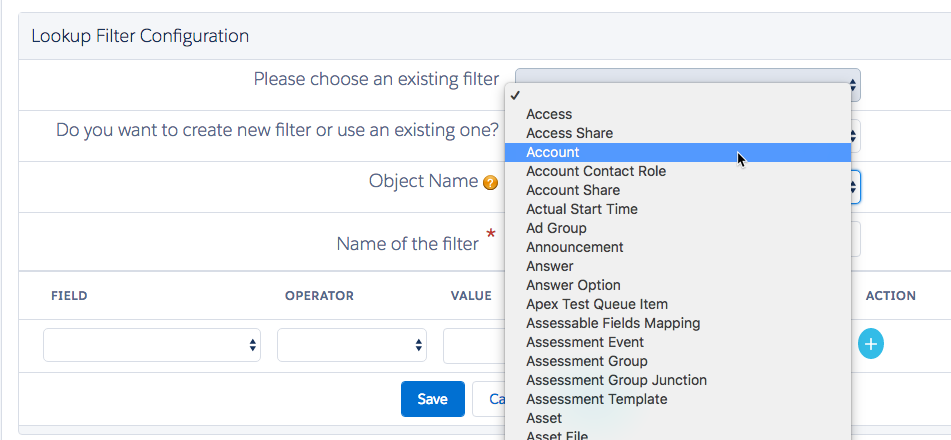
Task: Select Actual Start Time option
Action: [x=582, y=209]
